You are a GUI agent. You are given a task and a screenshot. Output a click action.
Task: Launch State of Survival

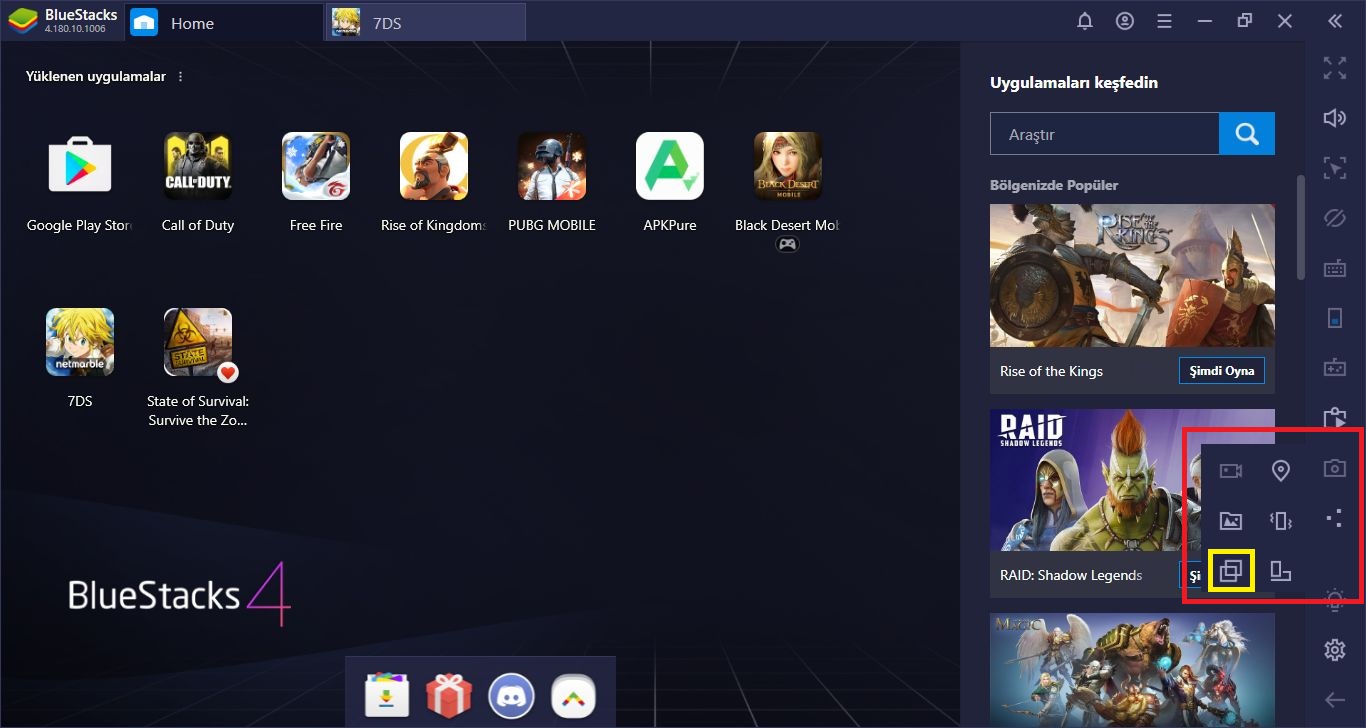pos(198,342)
